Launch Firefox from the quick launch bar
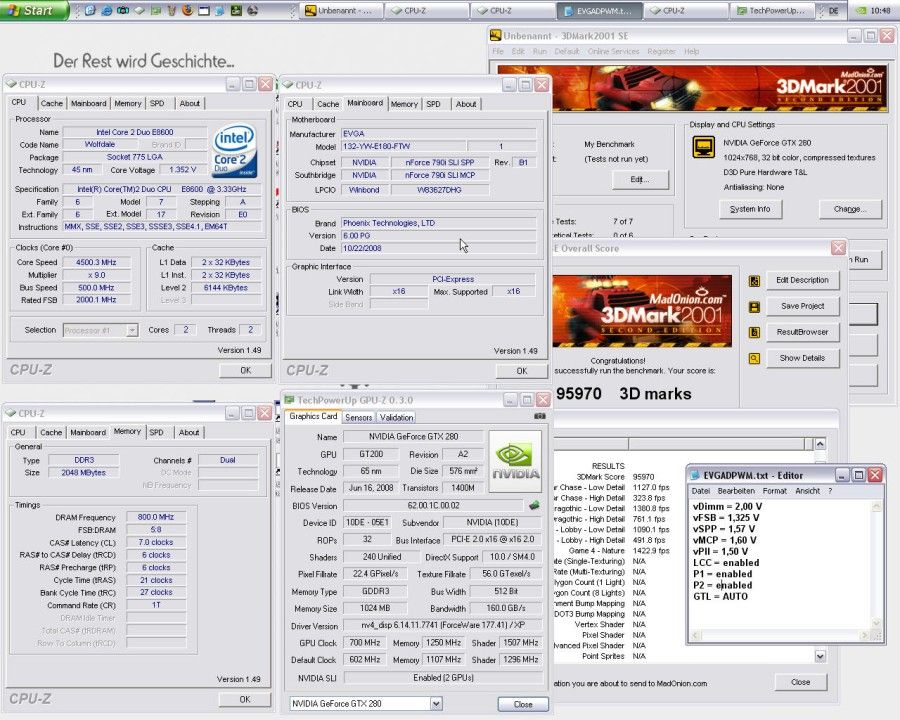 [187, 10]
